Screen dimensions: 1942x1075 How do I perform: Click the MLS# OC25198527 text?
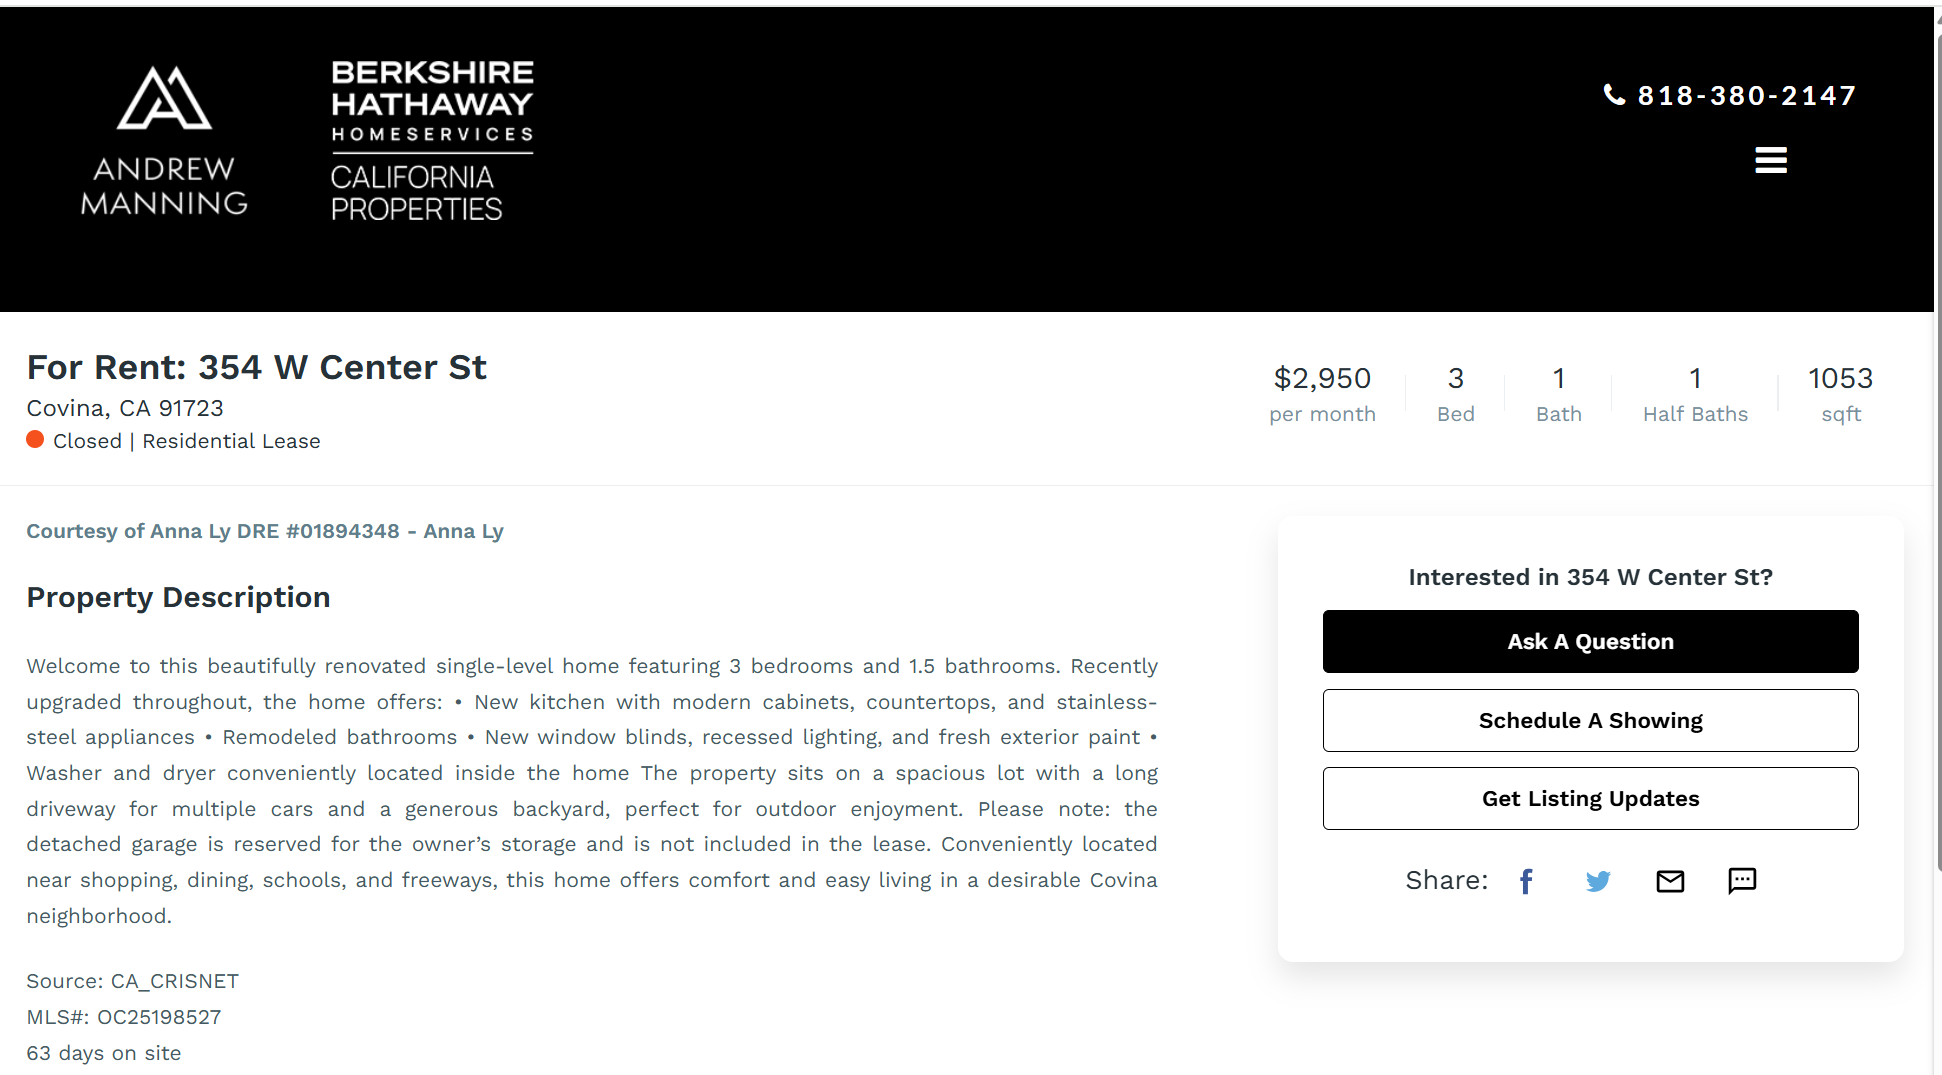point(124,1017)
